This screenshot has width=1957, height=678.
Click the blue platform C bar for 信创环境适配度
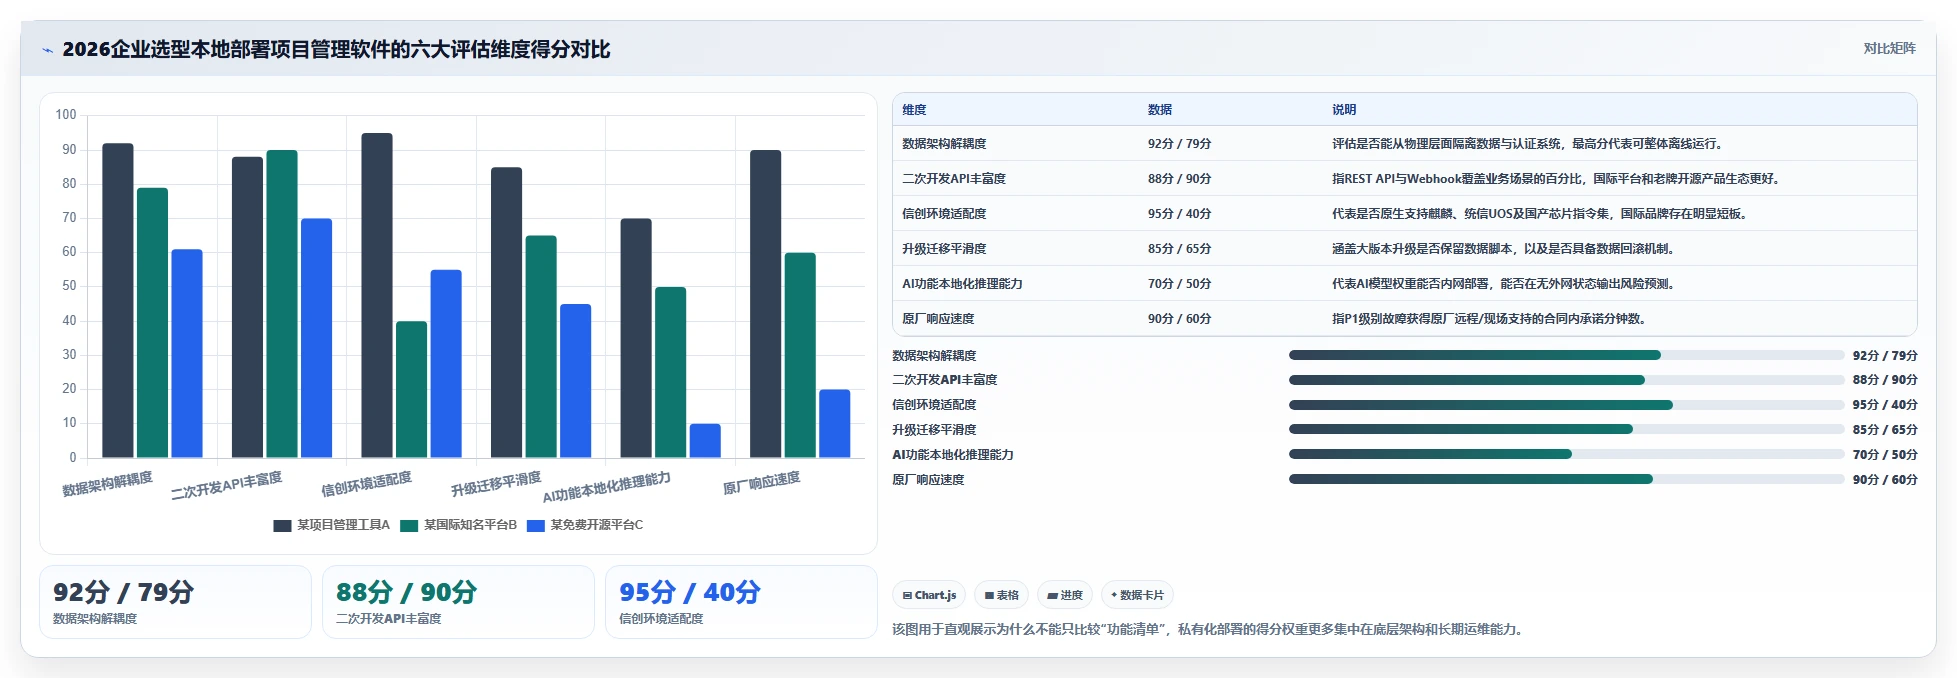[x=446, y=364]
